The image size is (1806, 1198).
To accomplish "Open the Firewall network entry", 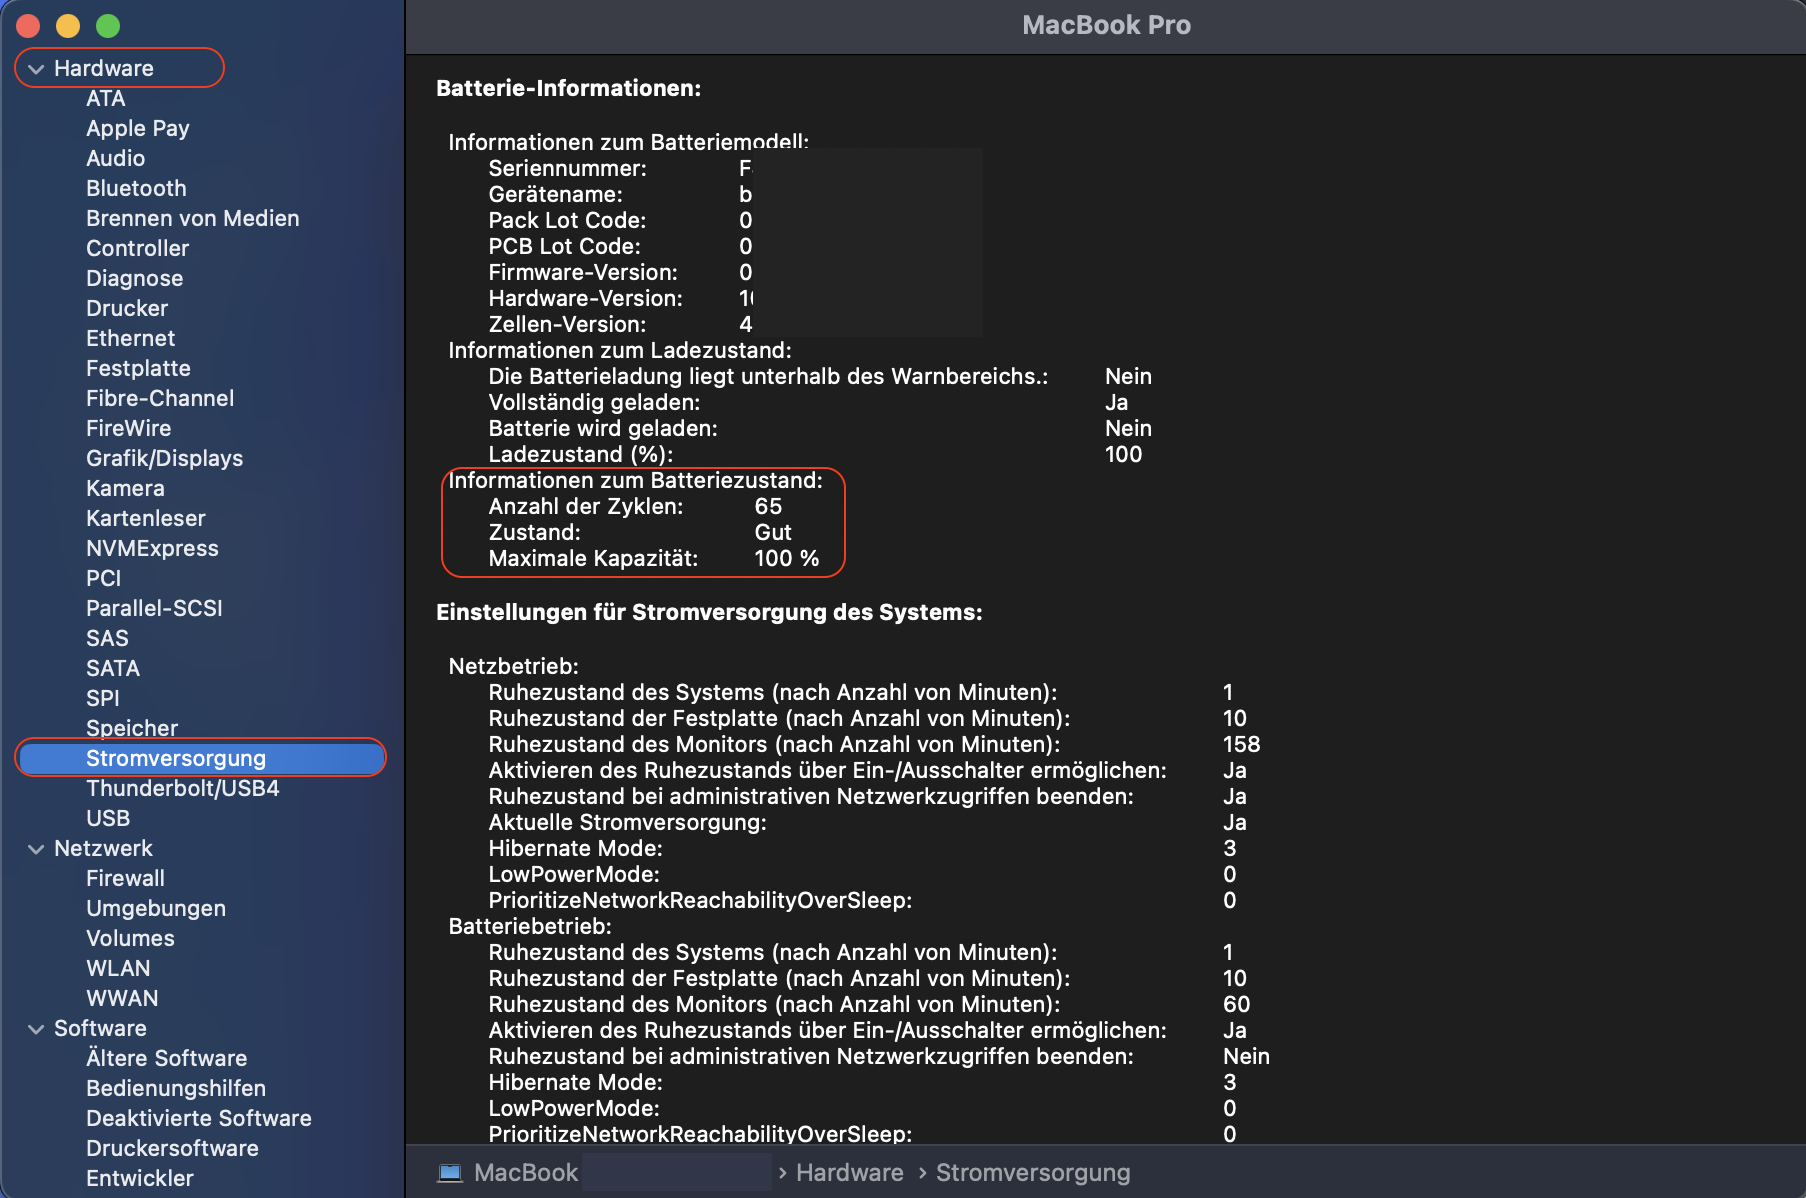I will tap(125, 878).
